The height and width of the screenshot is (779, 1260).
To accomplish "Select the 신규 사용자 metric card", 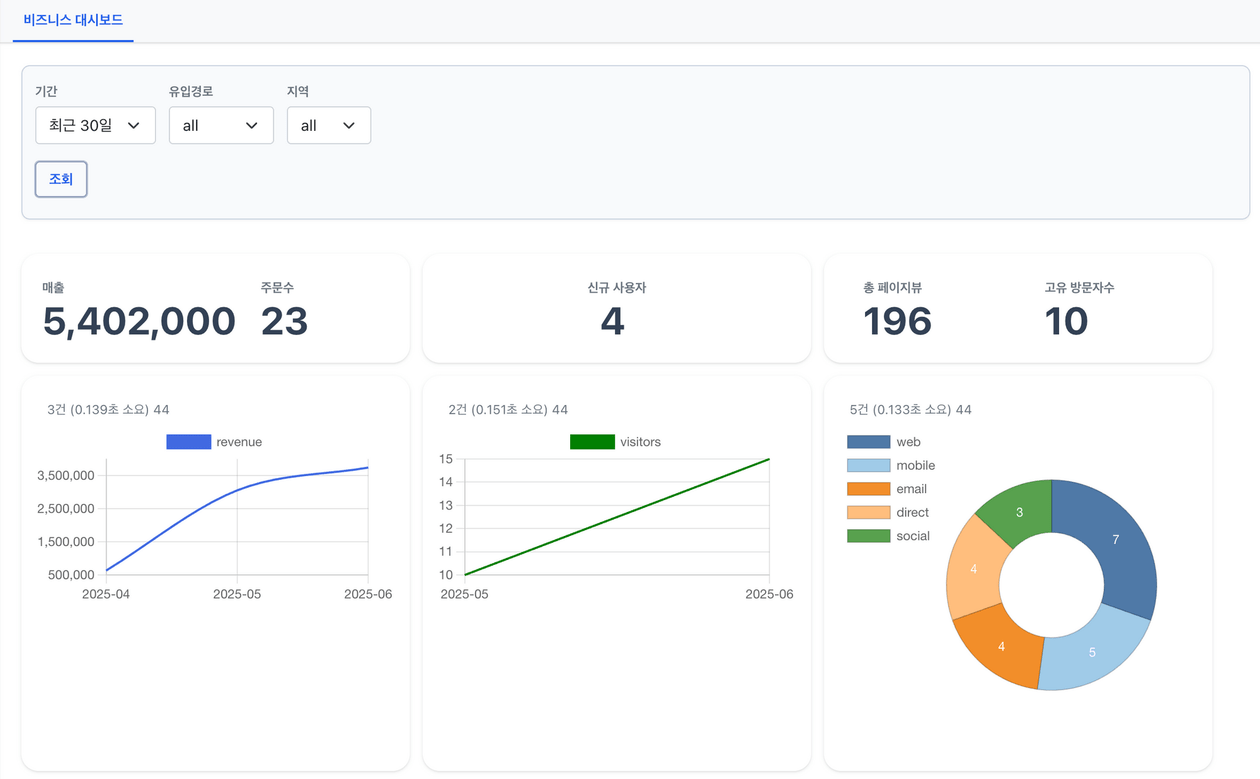I will pyautogui.click(x=616, y=309).
